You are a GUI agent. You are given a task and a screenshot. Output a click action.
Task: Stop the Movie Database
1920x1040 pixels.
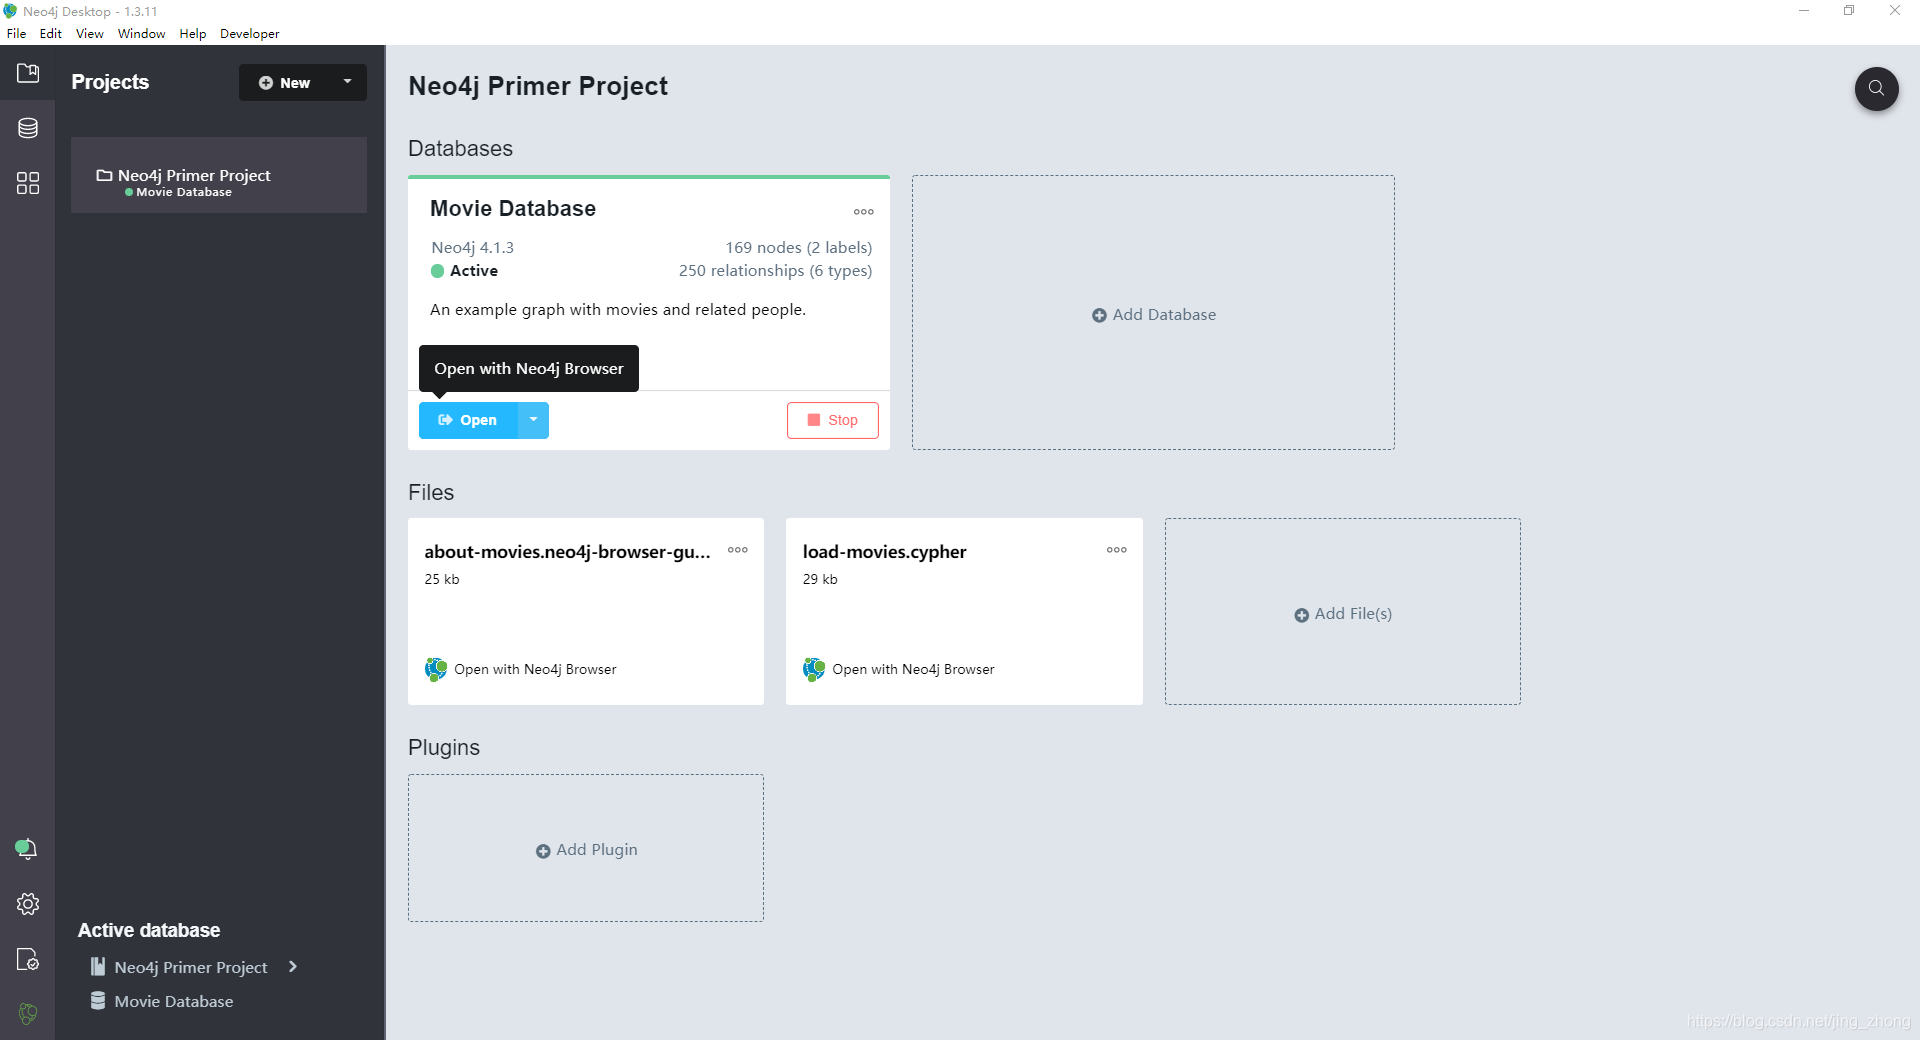tap(833, 420)
